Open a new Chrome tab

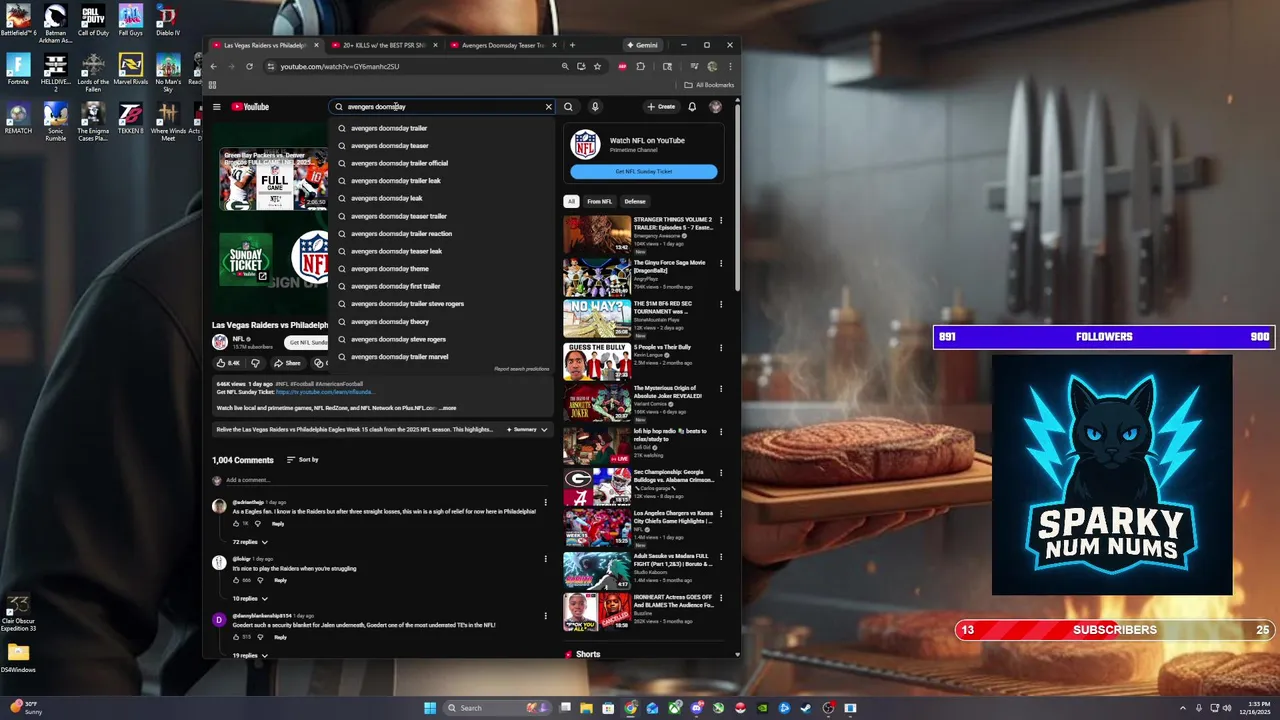point(572,45)
